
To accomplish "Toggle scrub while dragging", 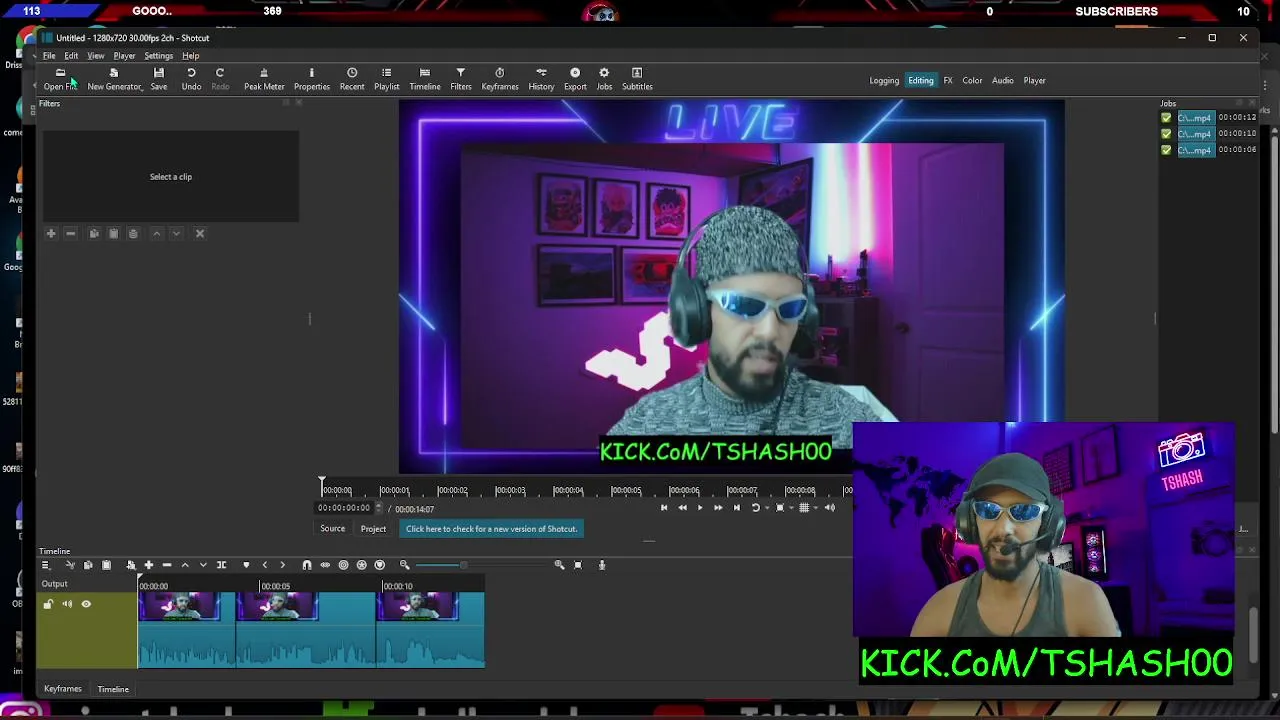I will pos(325,565).
